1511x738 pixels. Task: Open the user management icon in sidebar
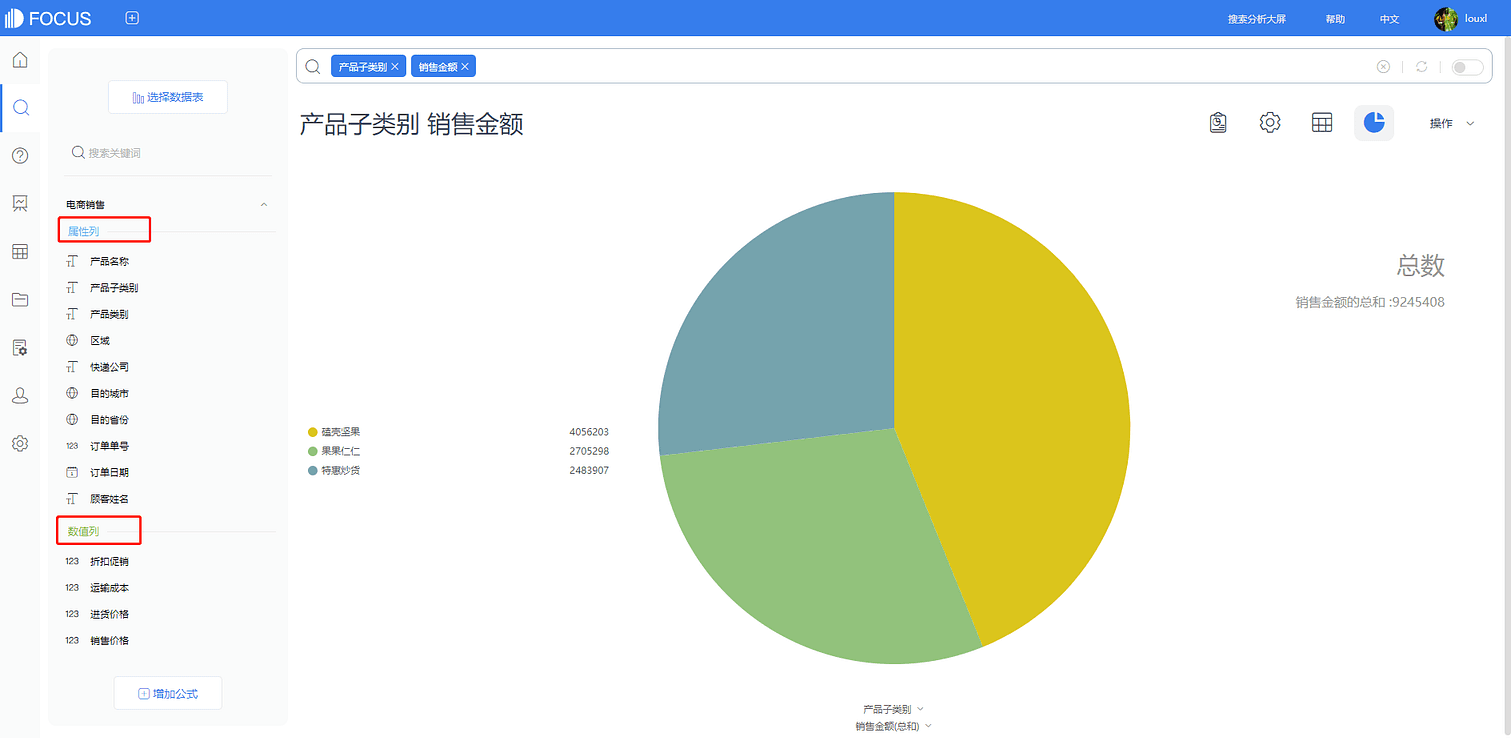(20, 395)
